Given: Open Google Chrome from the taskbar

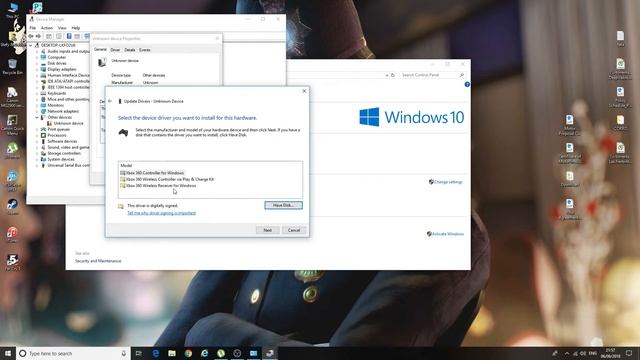Looking at the screenshot, I should (188, 353).
